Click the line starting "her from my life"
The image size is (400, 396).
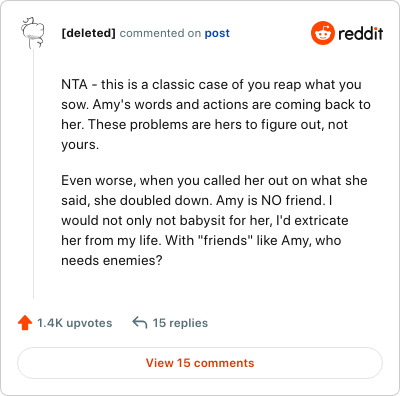(x=201, y=240)
